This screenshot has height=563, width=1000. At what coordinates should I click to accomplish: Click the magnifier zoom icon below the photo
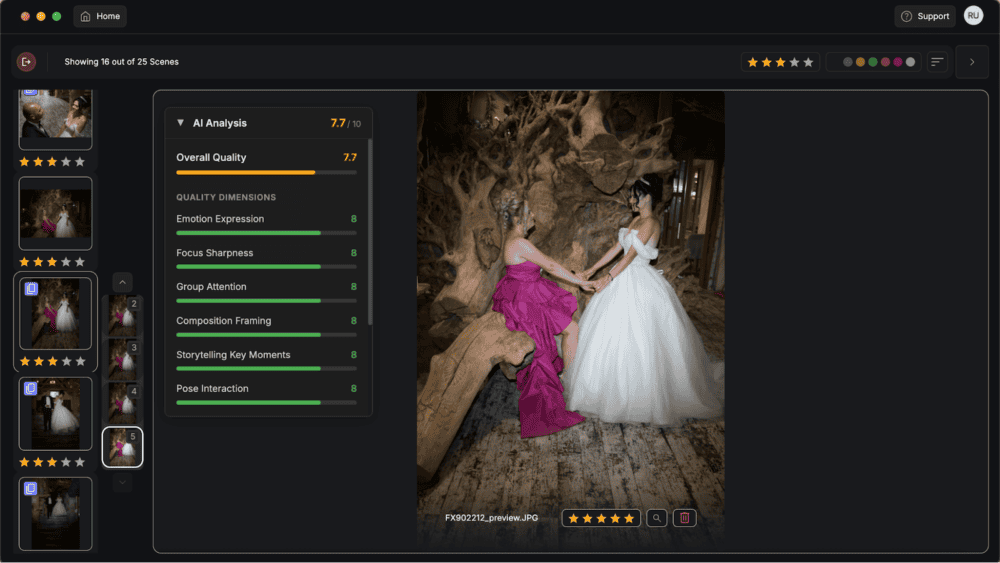656,518
